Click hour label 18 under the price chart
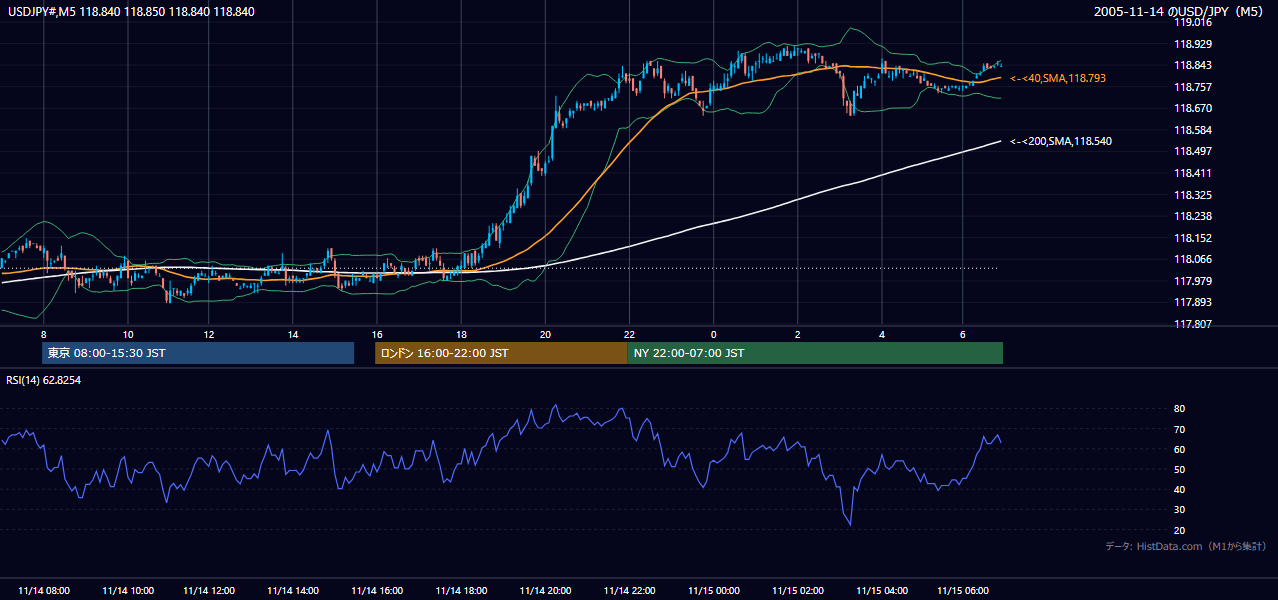 pyautogui.click(x=461, y=334)
